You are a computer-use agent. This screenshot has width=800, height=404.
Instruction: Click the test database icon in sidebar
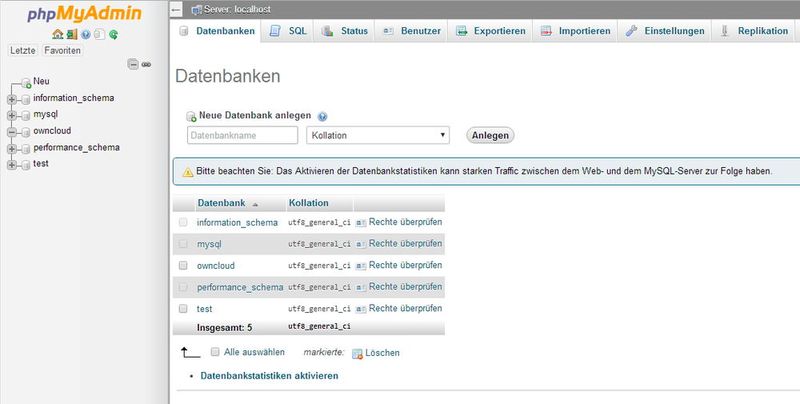pos(26,165)
